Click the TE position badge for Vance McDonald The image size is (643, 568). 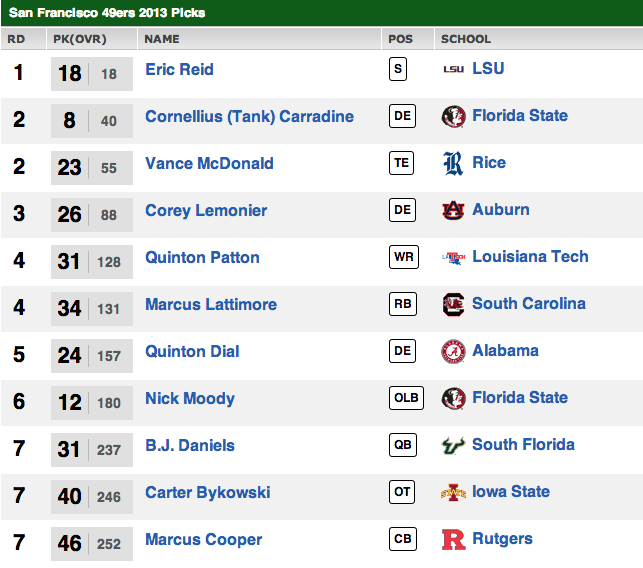click(x=401, y=163)
